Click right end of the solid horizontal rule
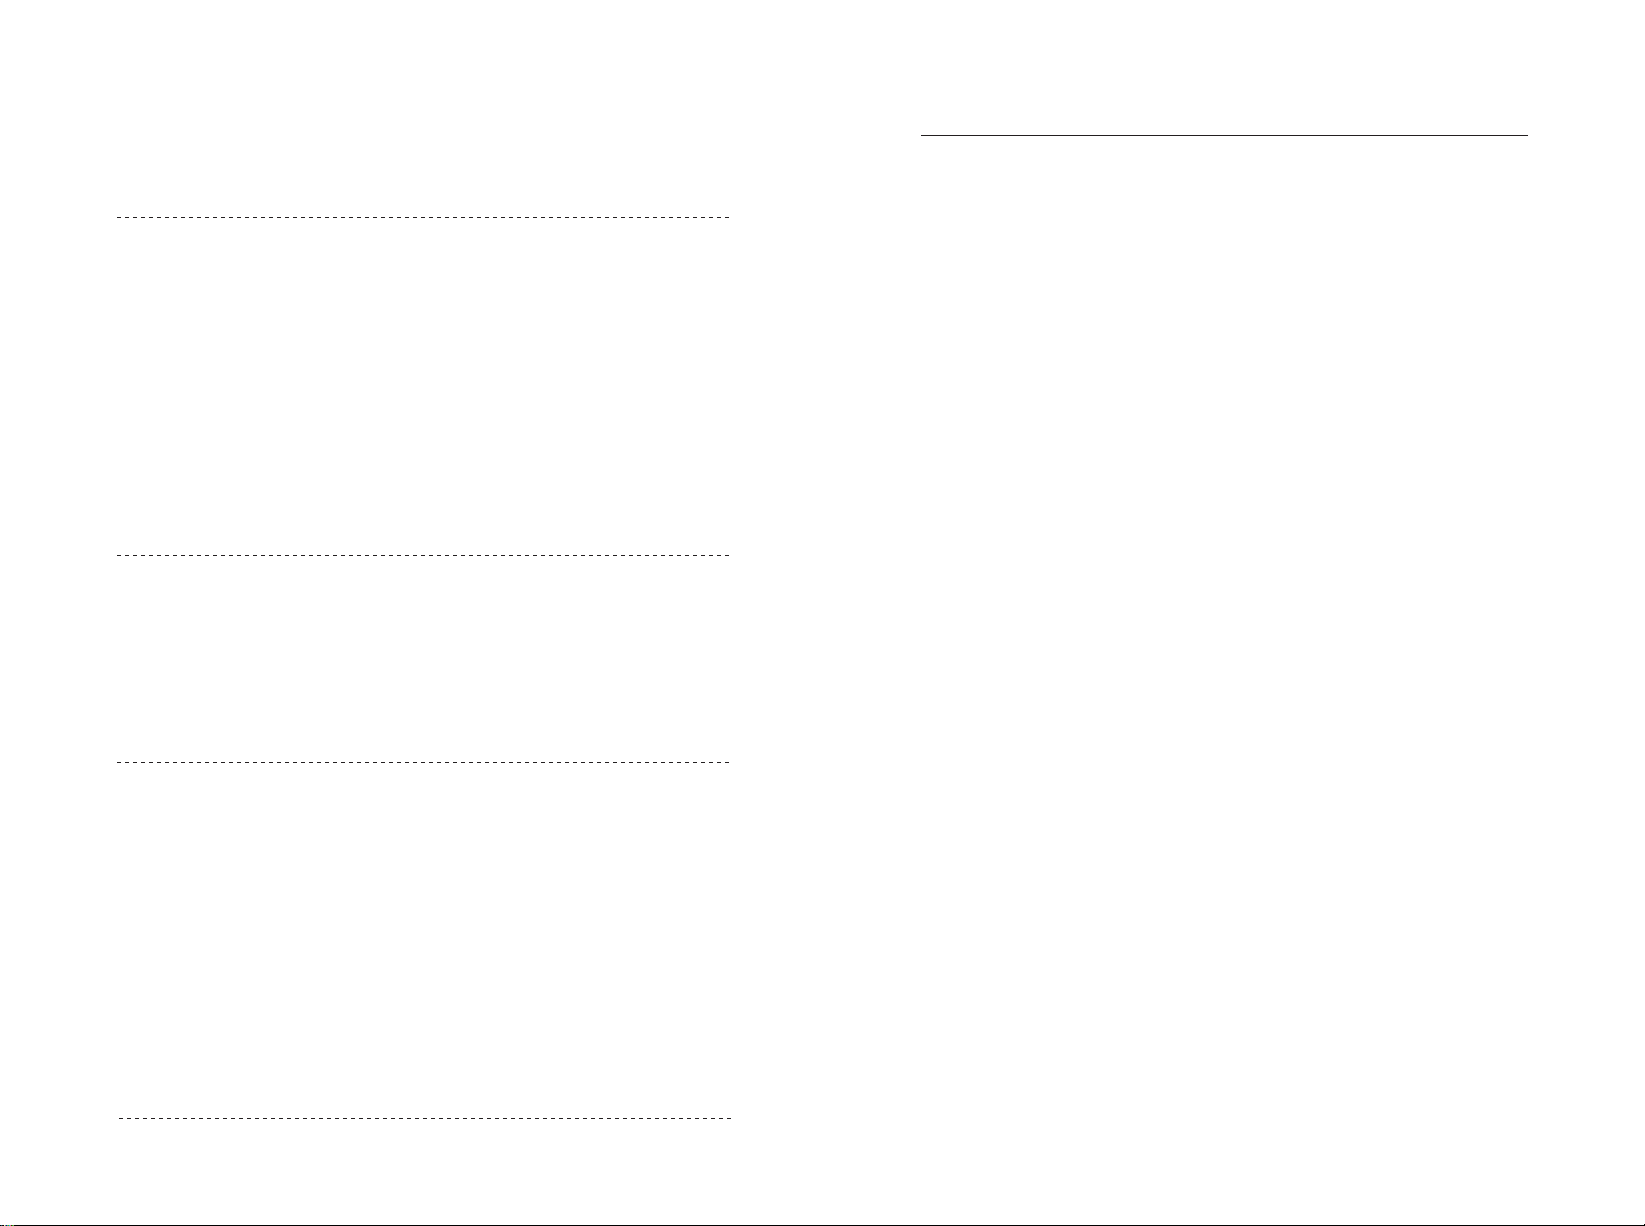 (x=1526, y=135)
